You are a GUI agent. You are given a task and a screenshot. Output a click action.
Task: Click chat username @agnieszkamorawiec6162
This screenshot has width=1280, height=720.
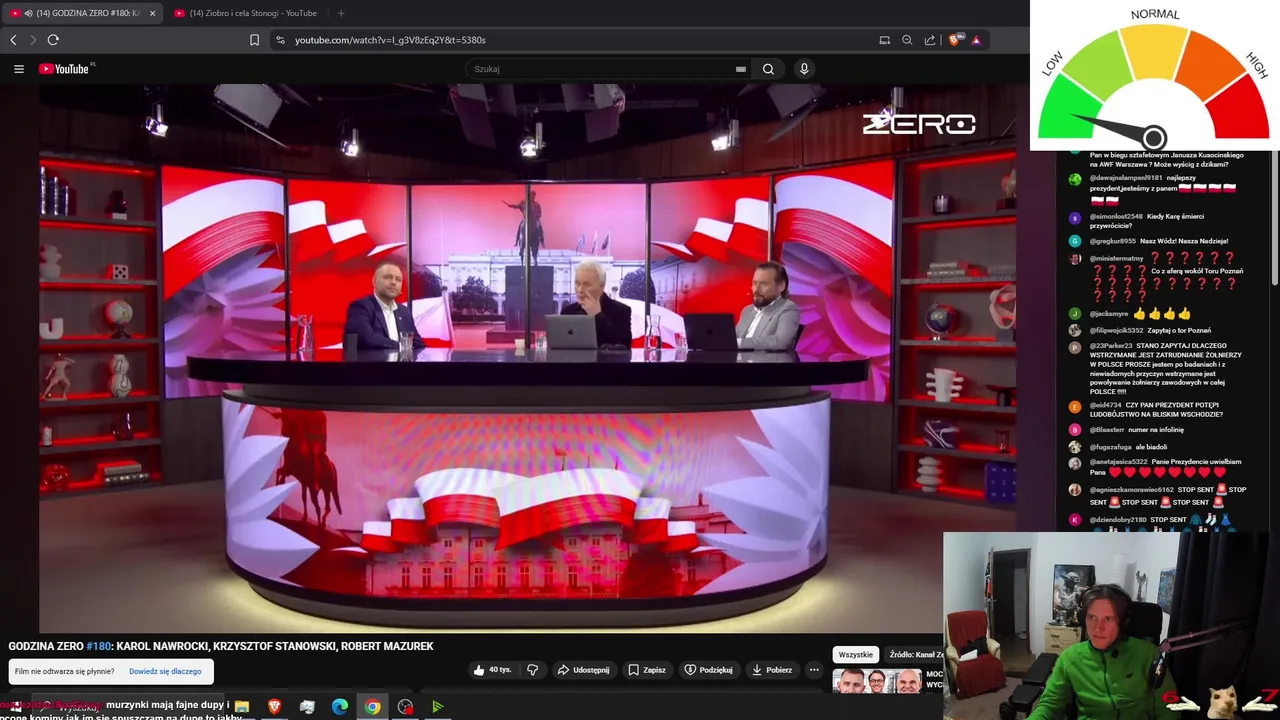click(1132, 490)
